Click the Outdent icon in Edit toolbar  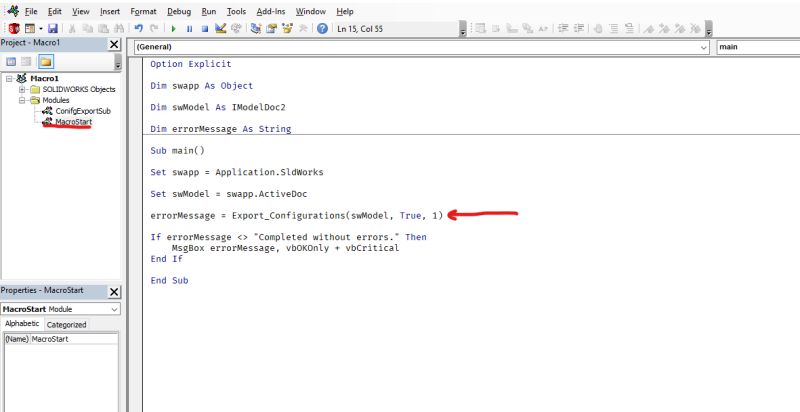[x=579, y=29]
